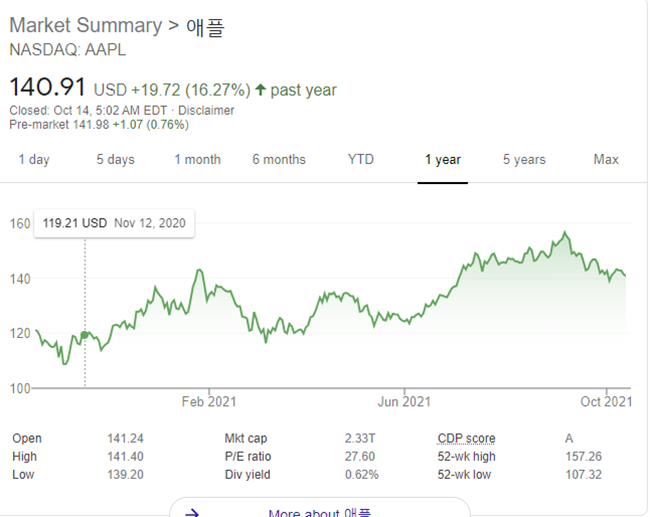This screenshot has width=650, height=517.
Task: Click the 52-wk high value 157.26
Action: click(x=584, y=456)
